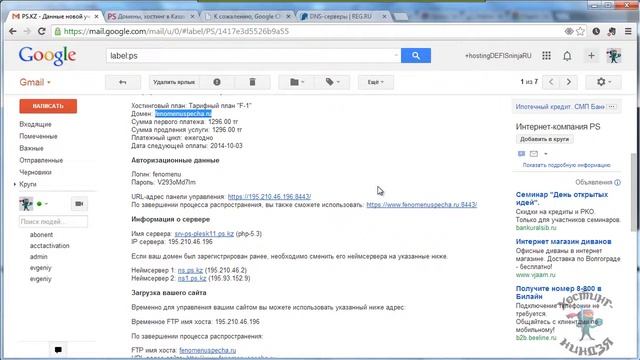Viewport: 640px width, 360px height.
Task: Switch to К сожалению, Google tab
Action: (x=248, y=16)
